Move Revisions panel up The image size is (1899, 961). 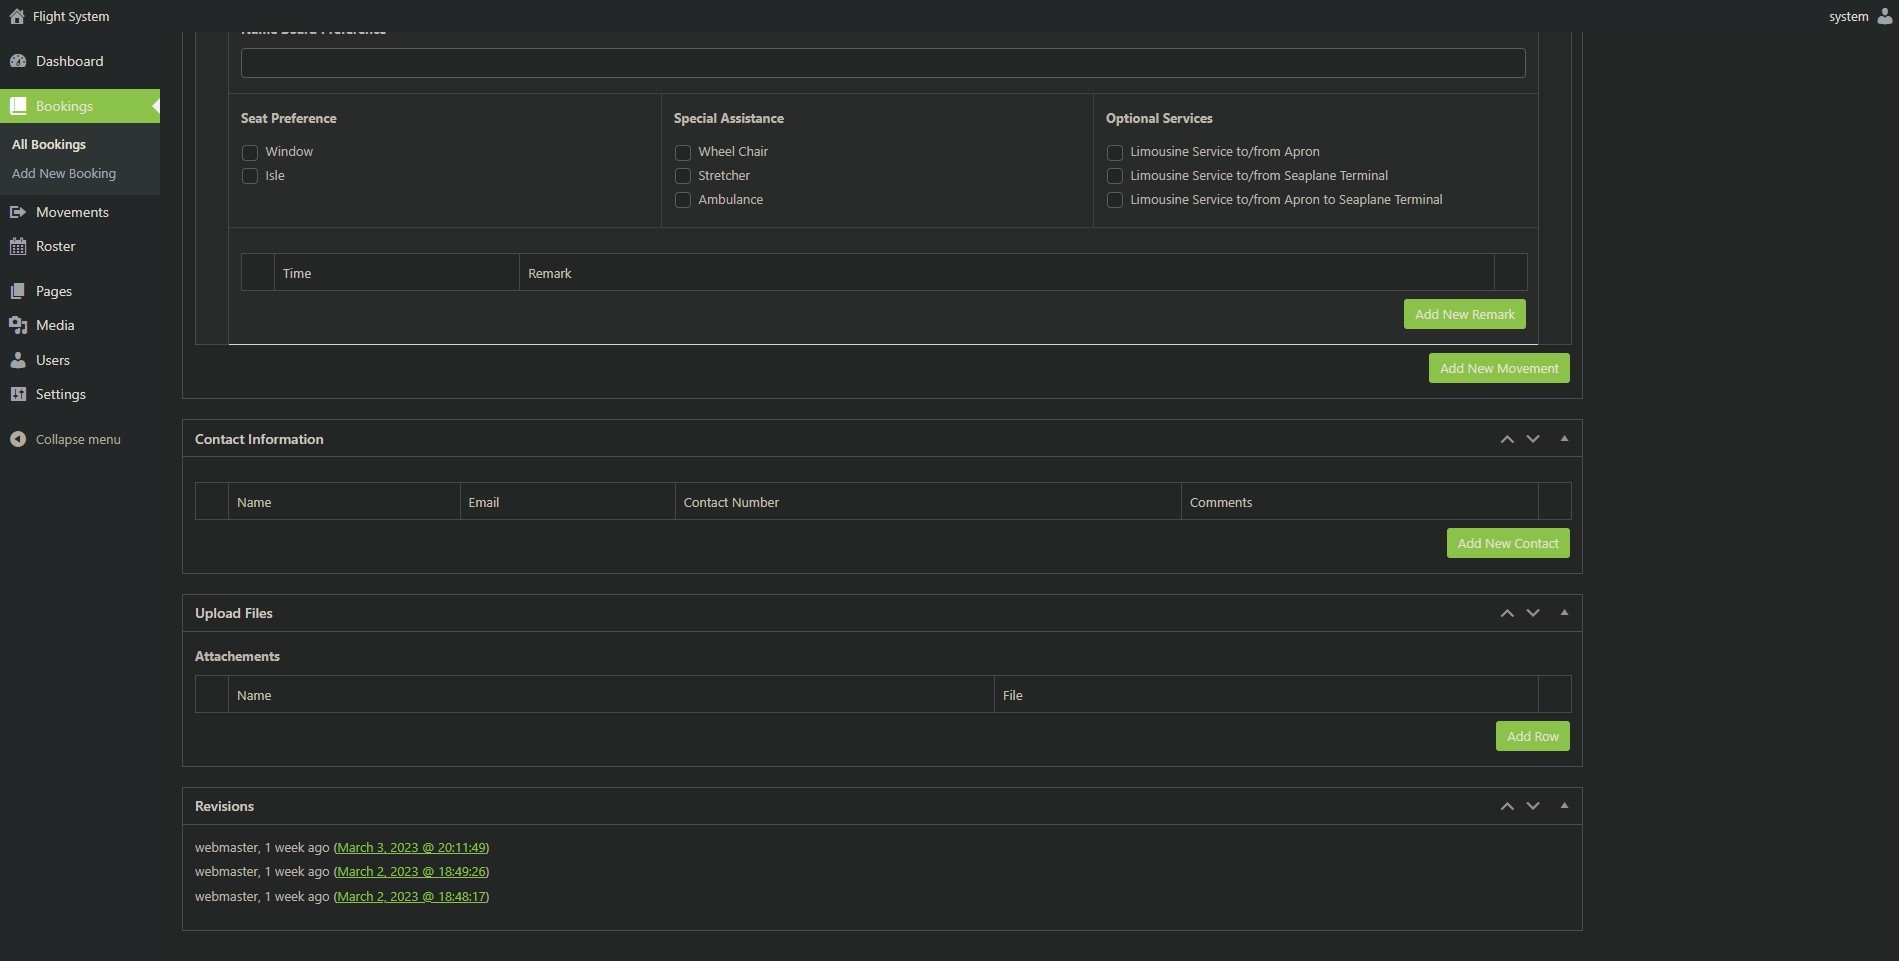click(x=1507, y=806)
